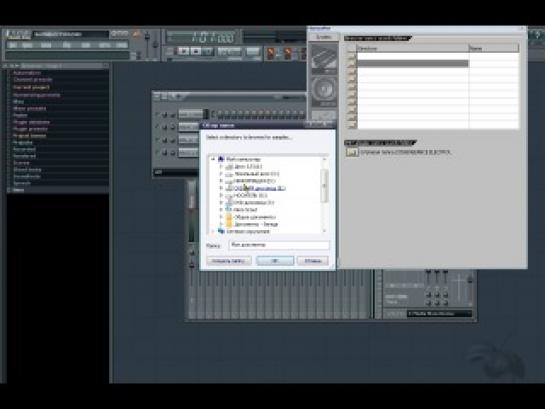545x409 pixels.
Task: Click the small icon below the second settings section header
Action: click(x=352, y=152)
